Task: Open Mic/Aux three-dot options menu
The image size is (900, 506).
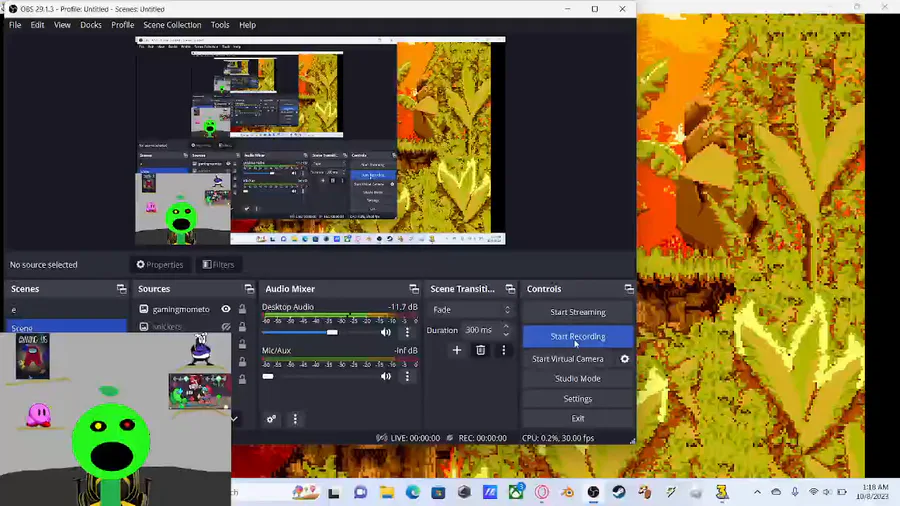Action: coord(408,376)
